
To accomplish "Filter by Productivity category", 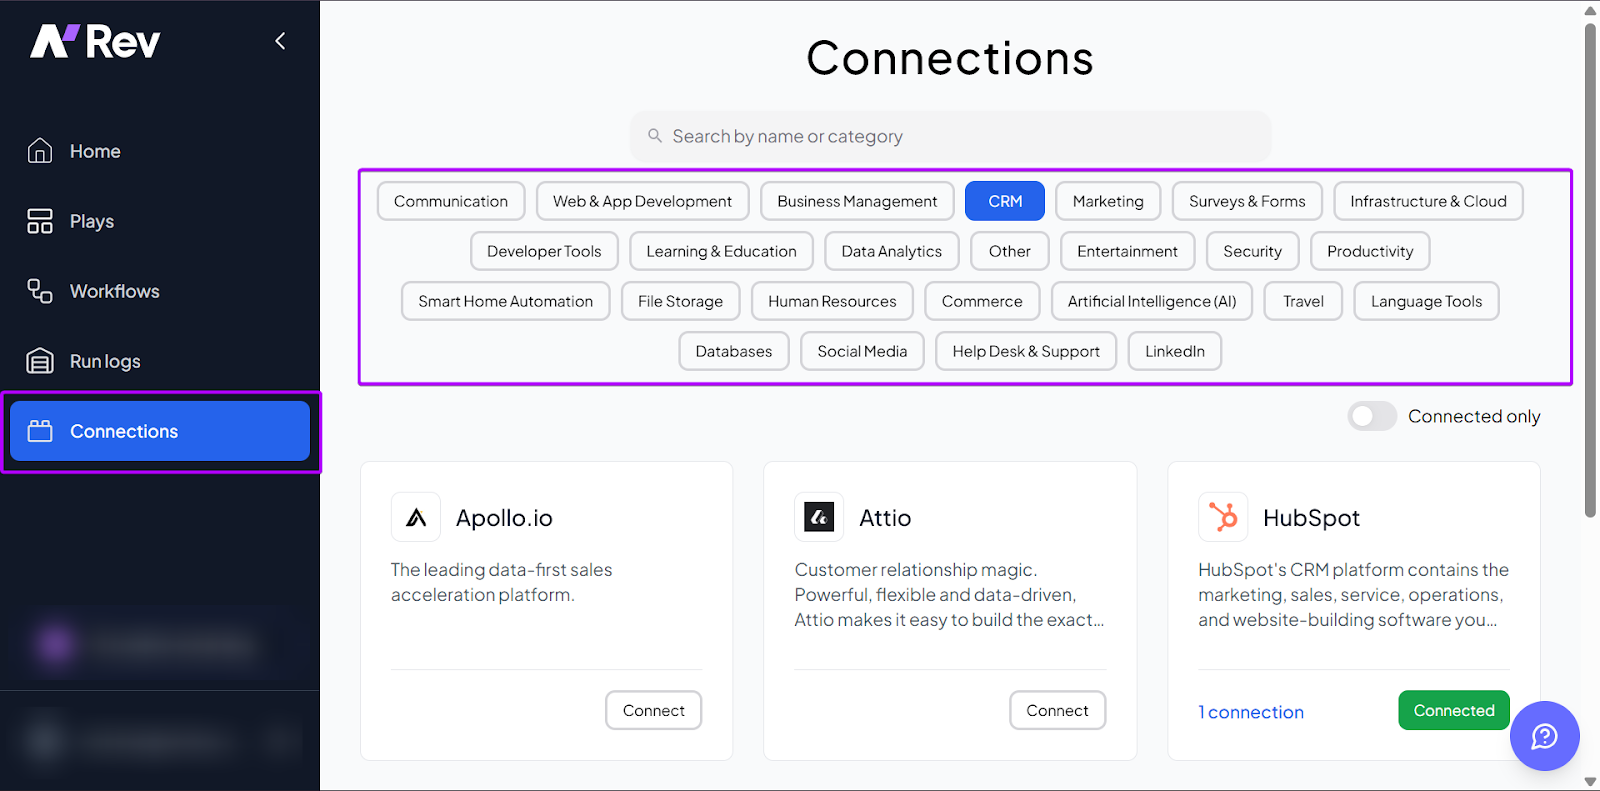I will coord(1370,251).
